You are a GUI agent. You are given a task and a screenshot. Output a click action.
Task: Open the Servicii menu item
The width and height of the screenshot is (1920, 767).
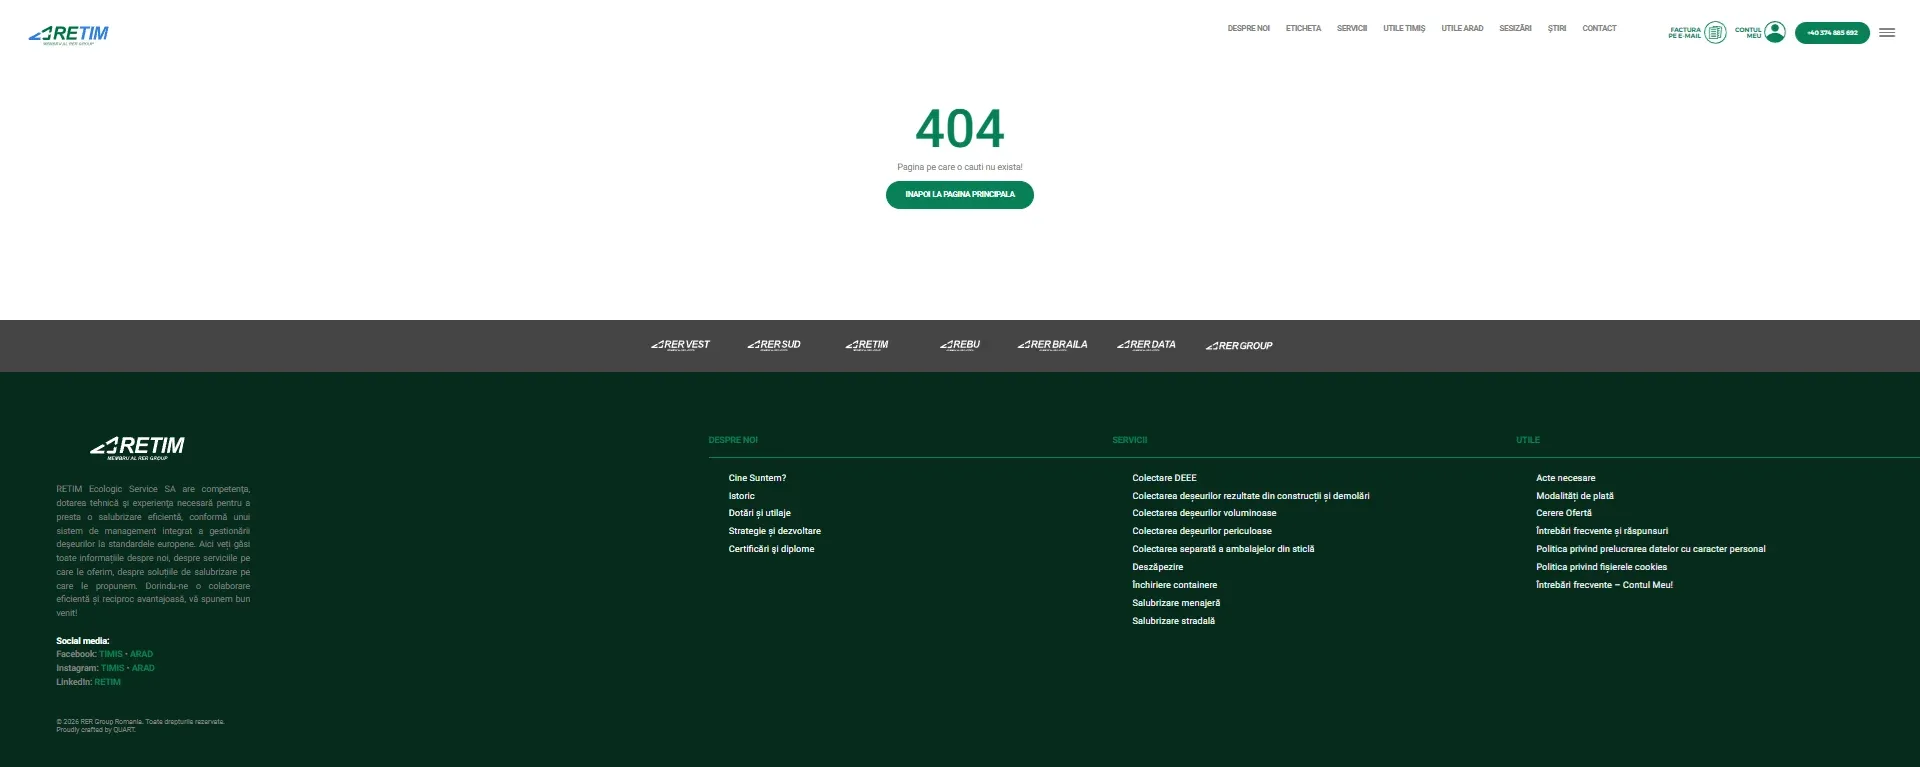(1352, 29)
